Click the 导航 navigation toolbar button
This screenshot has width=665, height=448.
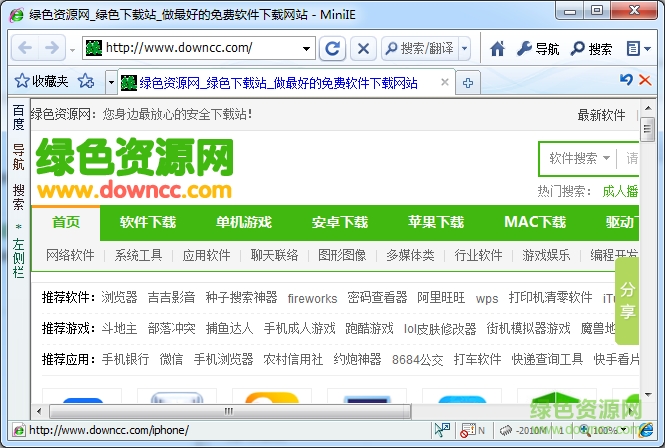(538, 48)
